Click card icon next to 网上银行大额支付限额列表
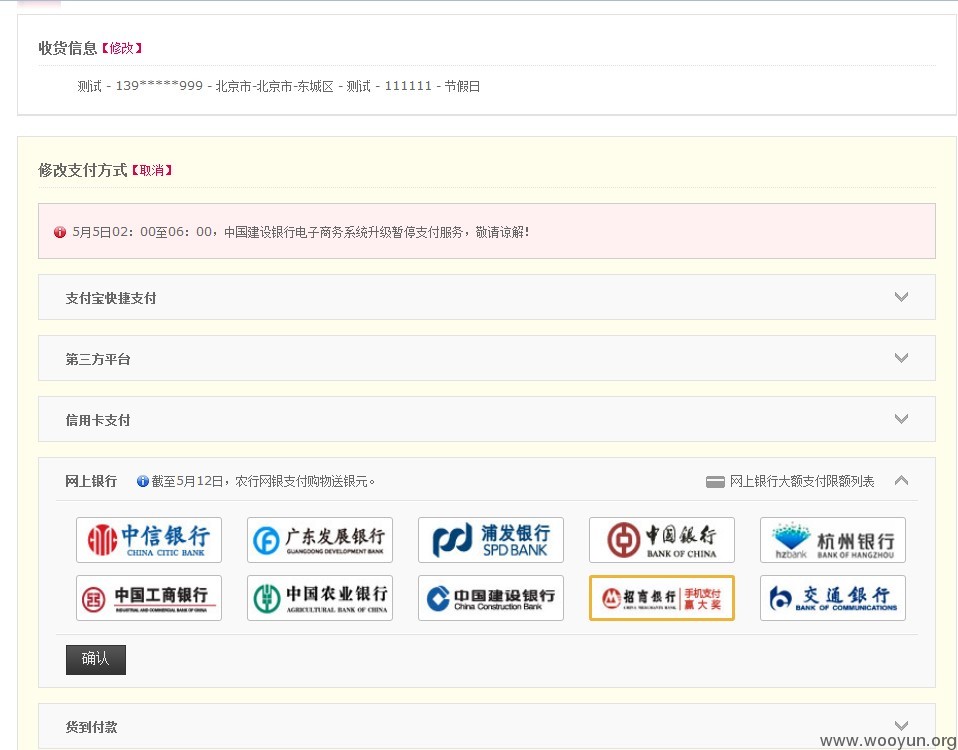This screenshot has width=958, height=750. (715, 482)
